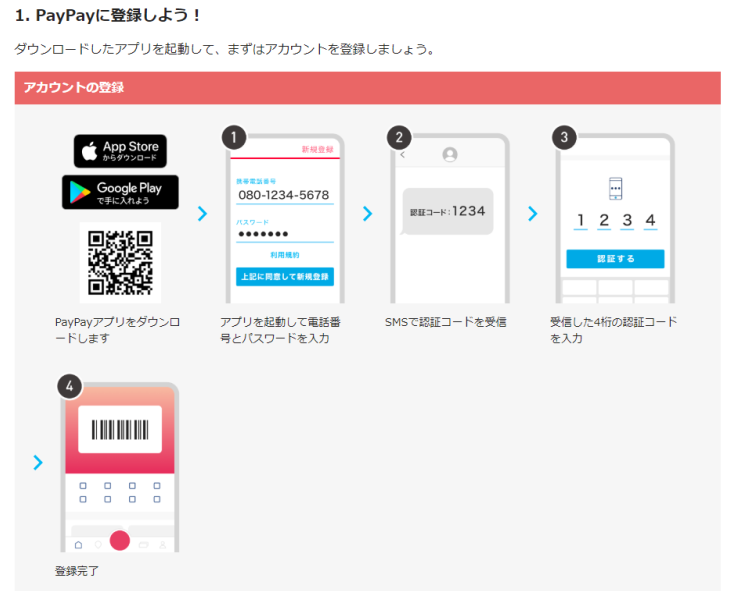Click the barcode card on the PayPay screen
Image resolution: width=732 pixels, height=591 pixels.
[120, 429]
